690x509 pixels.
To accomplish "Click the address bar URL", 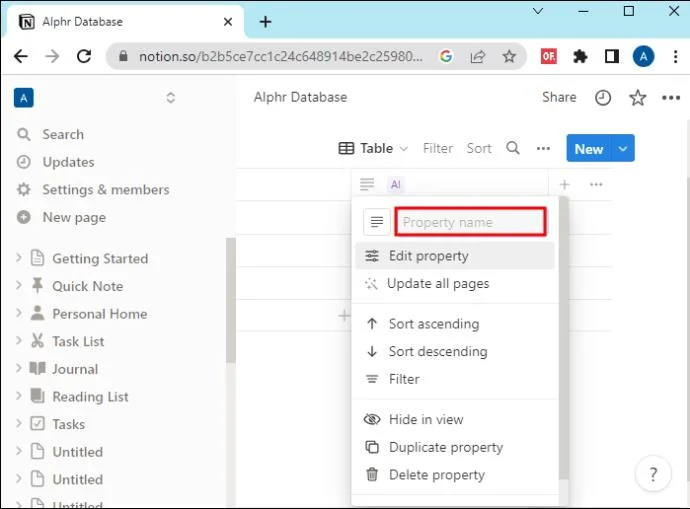I will click(280, 56).
